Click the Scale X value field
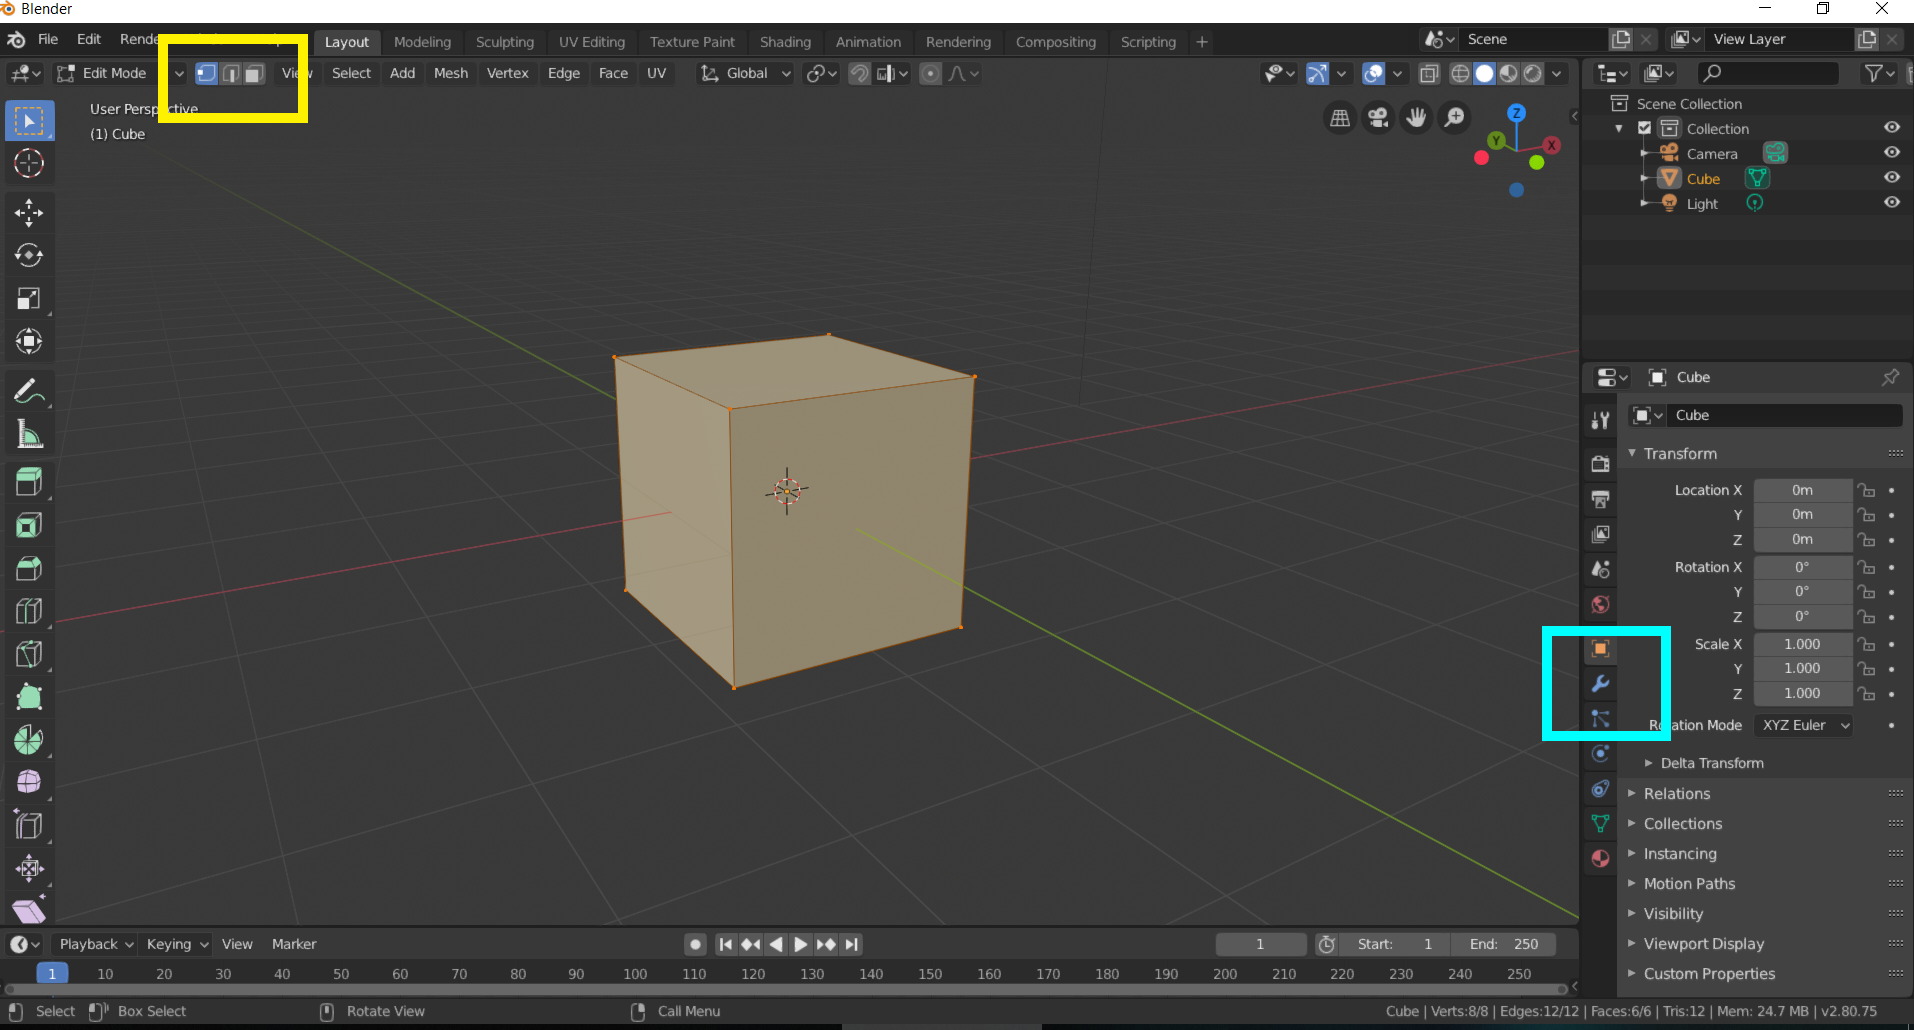The width and height of the screenshot is (1914, 1030). [1802, 645]
